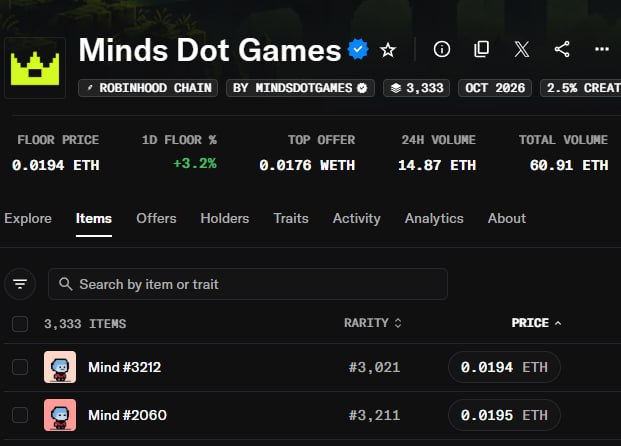Click the Minds Dot Games crown logo
Image resolution: width=621 pixels, height=446 pixels.
pyautogui.click(x=35, y=68)
